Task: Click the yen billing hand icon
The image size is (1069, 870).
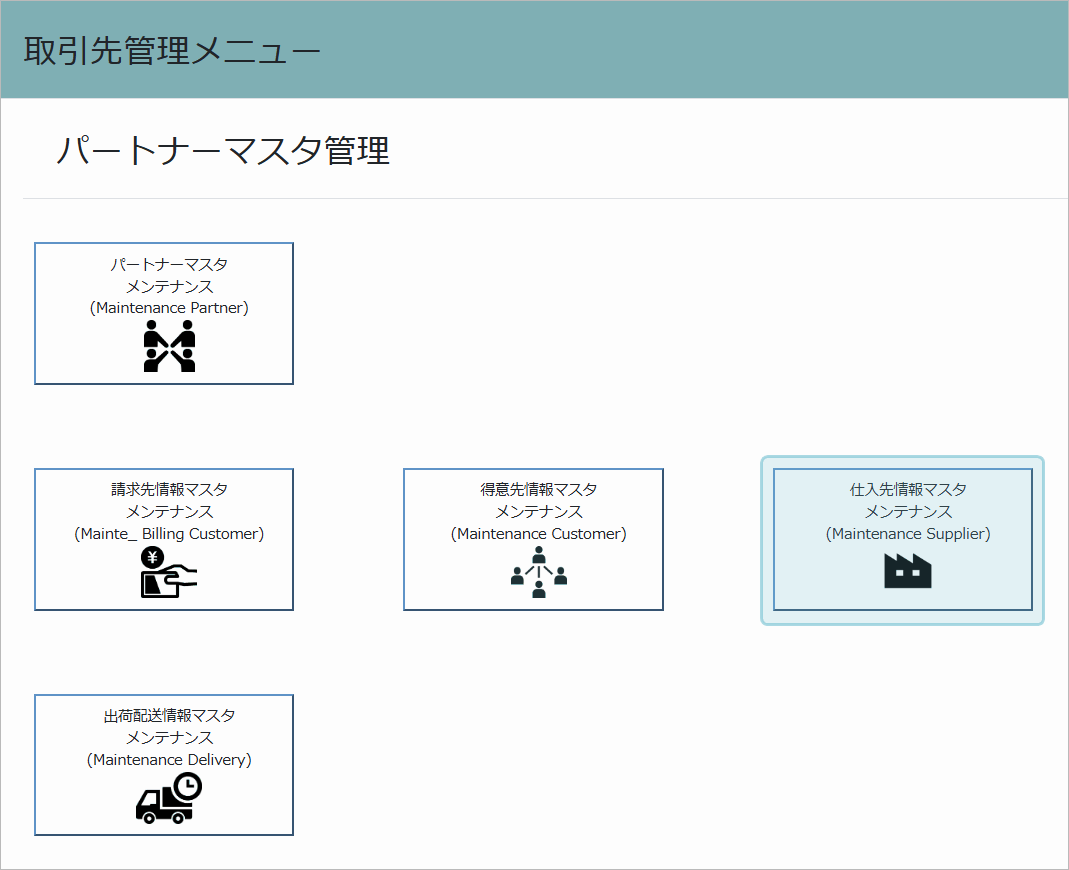Action: 168,573
